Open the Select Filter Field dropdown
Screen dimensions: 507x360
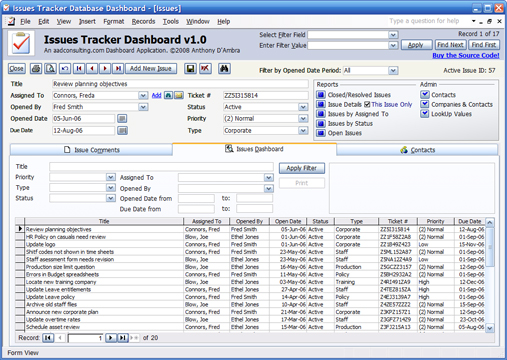coord(393,35)
